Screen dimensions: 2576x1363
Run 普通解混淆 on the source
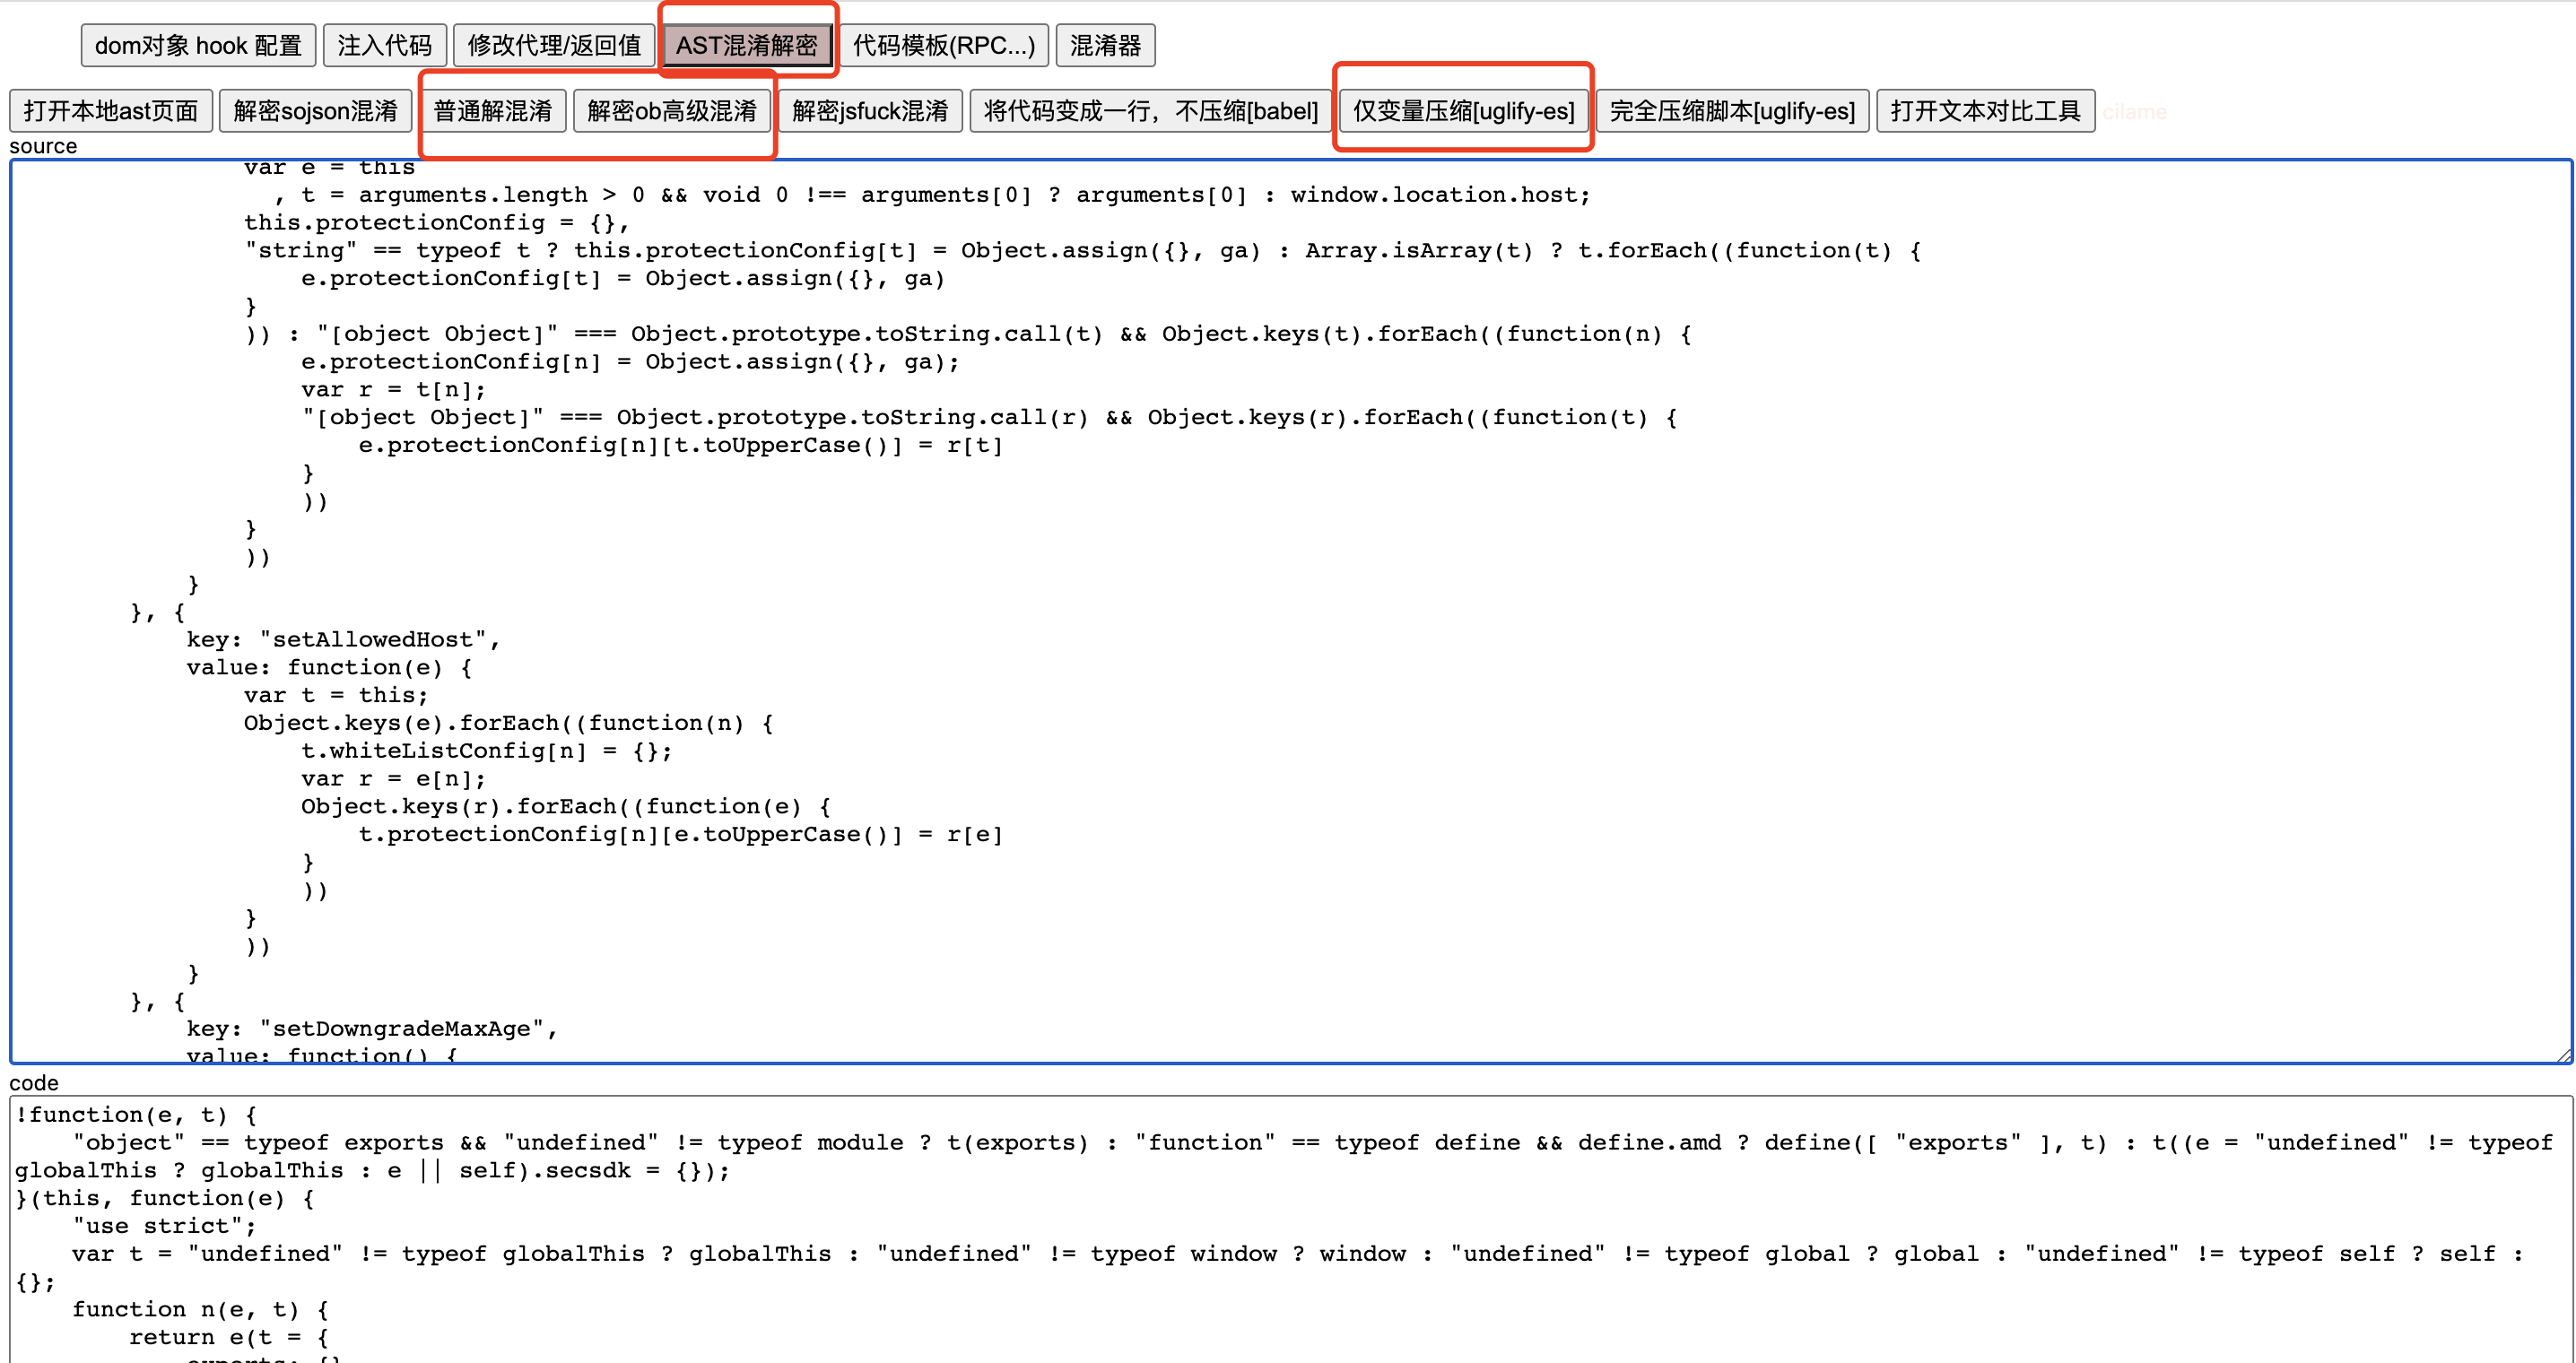pos(492,111)
